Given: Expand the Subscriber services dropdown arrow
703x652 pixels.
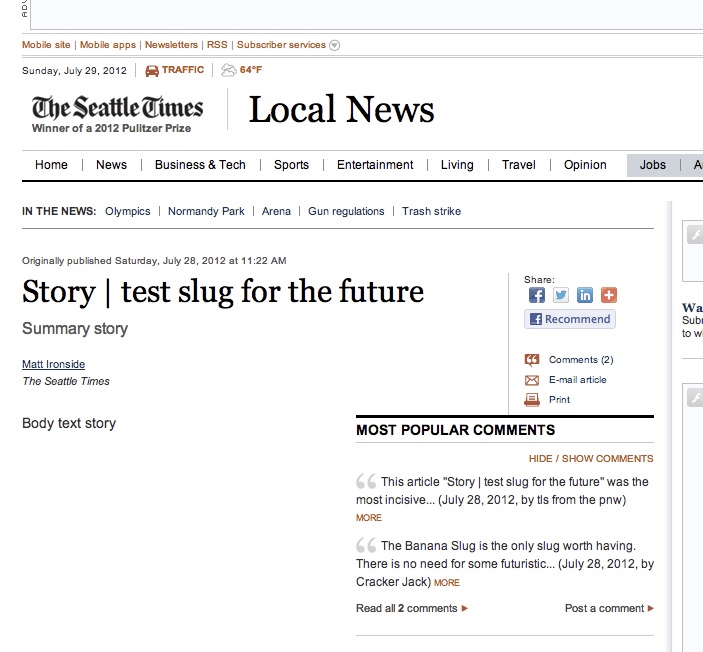Looking at the screenshot, I should click(334, 45).
